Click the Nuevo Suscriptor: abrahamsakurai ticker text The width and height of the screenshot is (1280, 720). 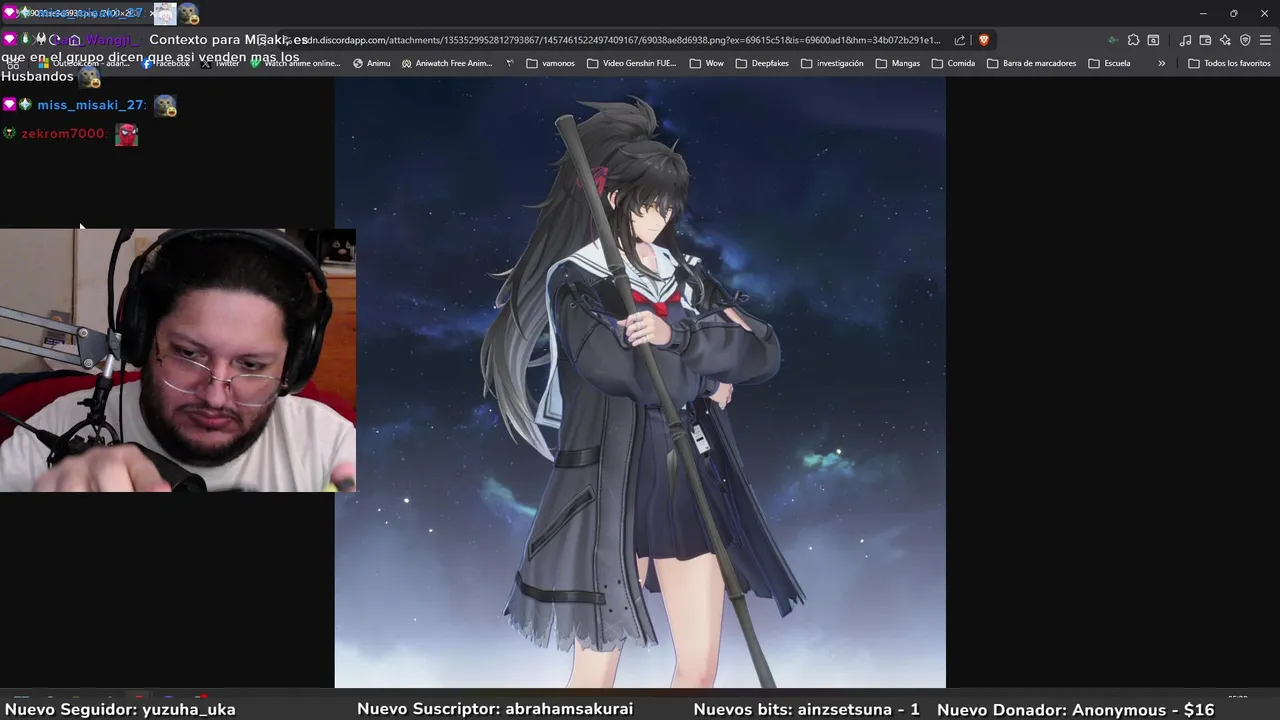(495, 709)
